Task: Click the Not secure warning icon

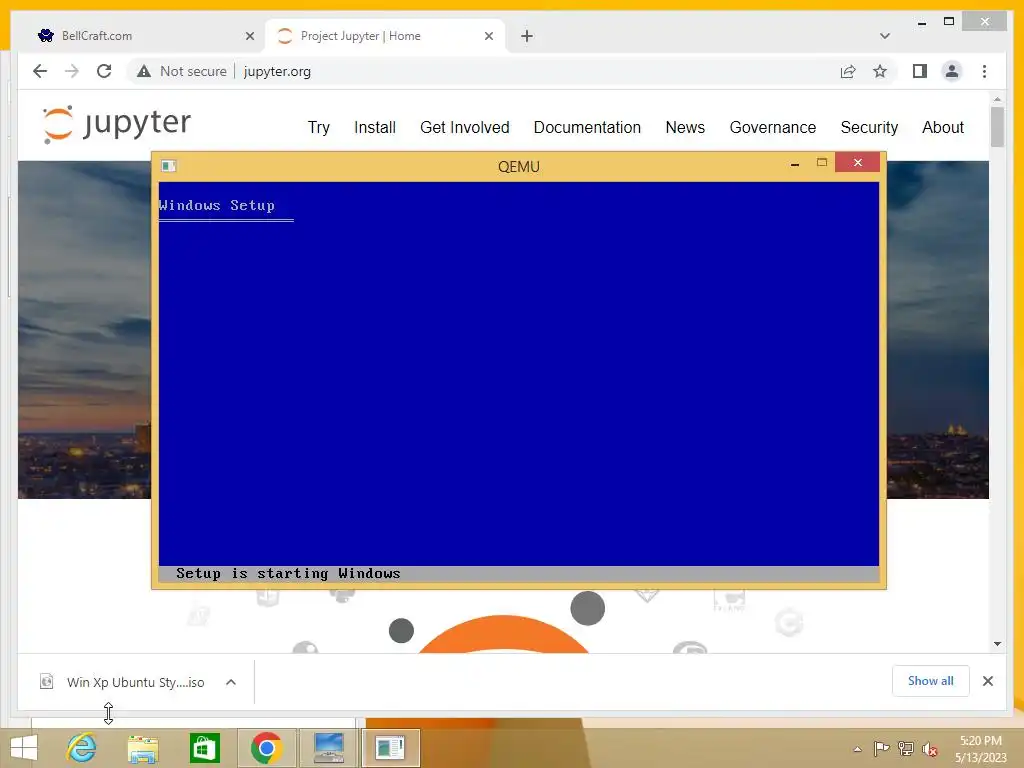Action: 144,71
